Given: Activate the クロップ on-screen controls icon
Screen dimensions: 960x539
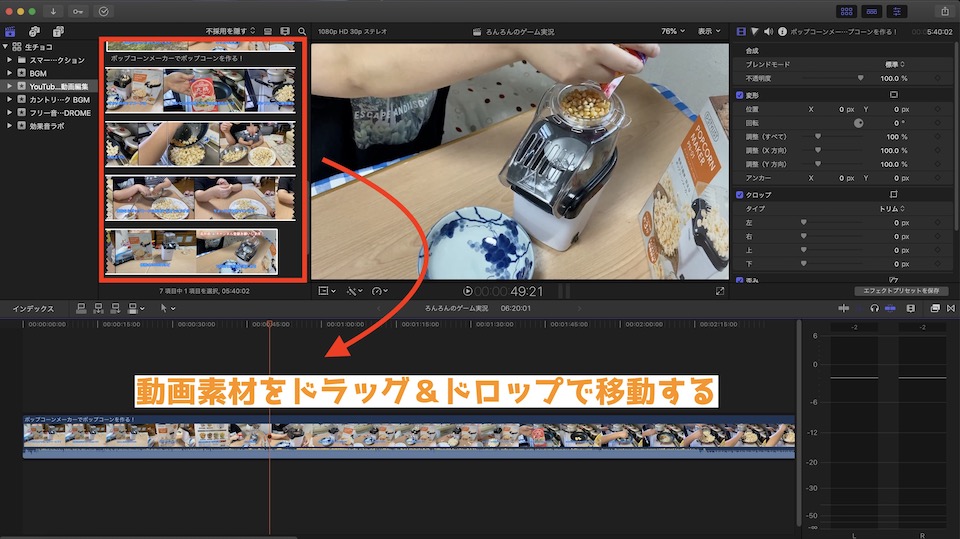Looking at the screenshot, I should (893, 195).
